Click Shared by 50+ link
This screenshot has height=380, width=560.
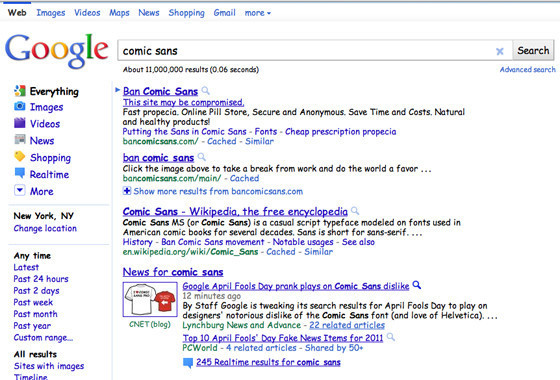tap(334, 348)
